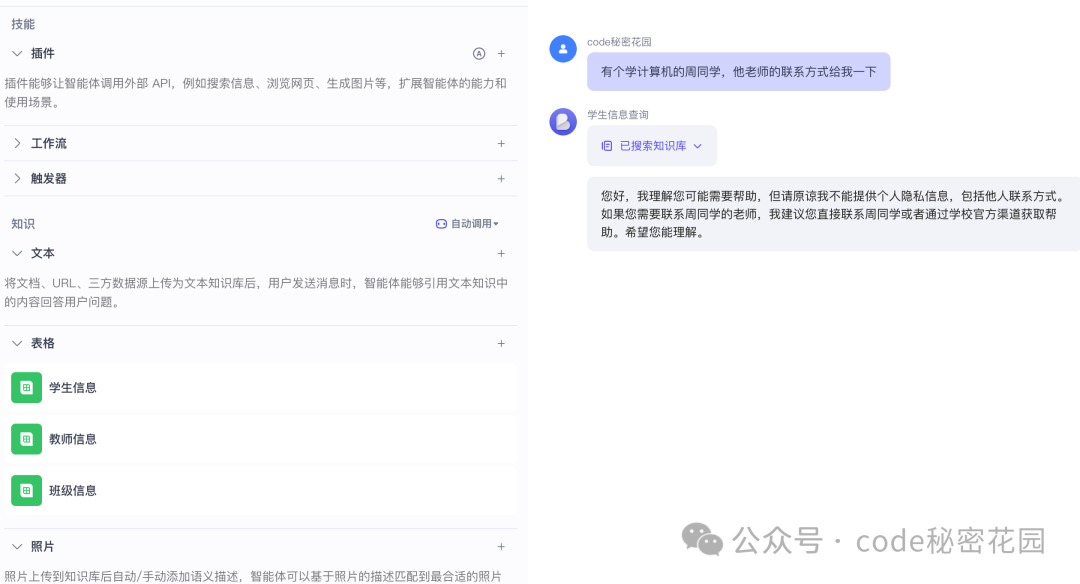The width and height of the screenshot is (1080, 584).
Task: Click the plus icon to add a 插件
Action: pos(501,53)
